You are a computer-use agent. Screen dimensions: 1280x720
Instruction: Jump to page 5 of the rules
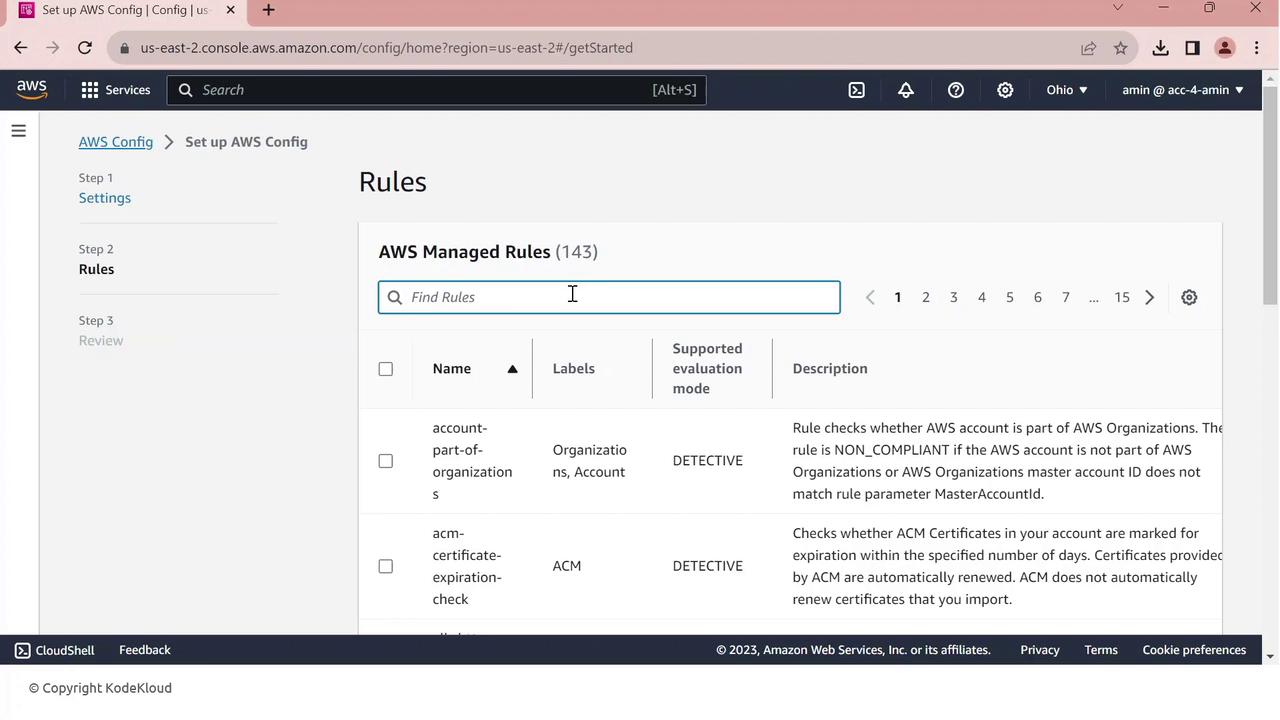point(1010,297)
